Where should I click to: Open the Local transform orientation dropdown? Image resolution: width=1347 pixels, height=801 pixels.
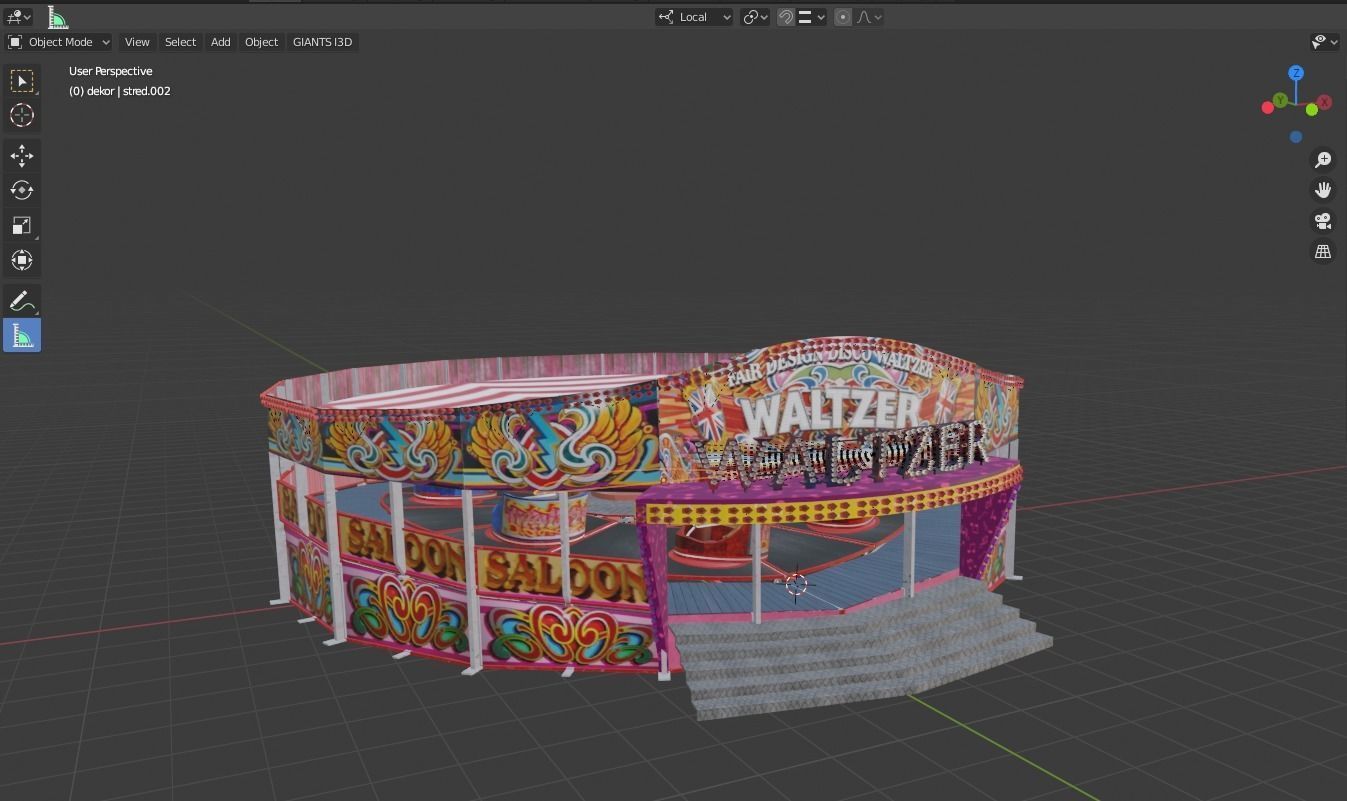pos(692,16)
